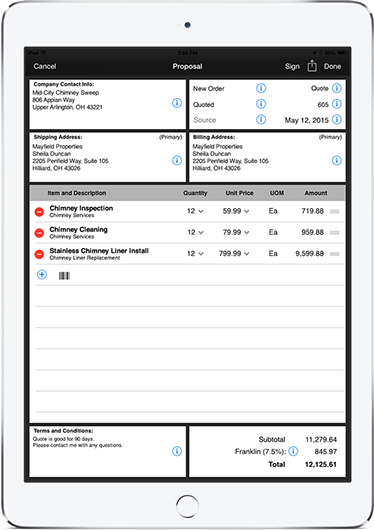Tap the Unit Price column header

tap(239, 193)
